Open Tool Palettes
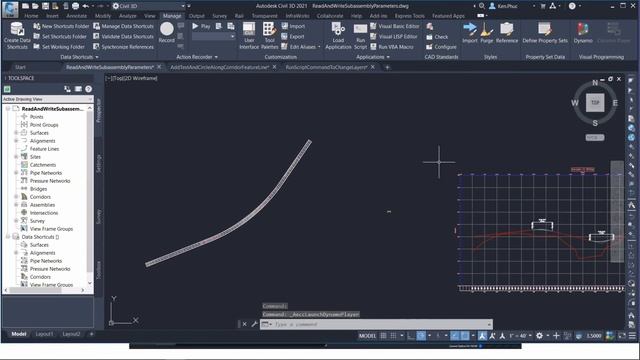Screen dimensions: 640x360 click(269, 36)
